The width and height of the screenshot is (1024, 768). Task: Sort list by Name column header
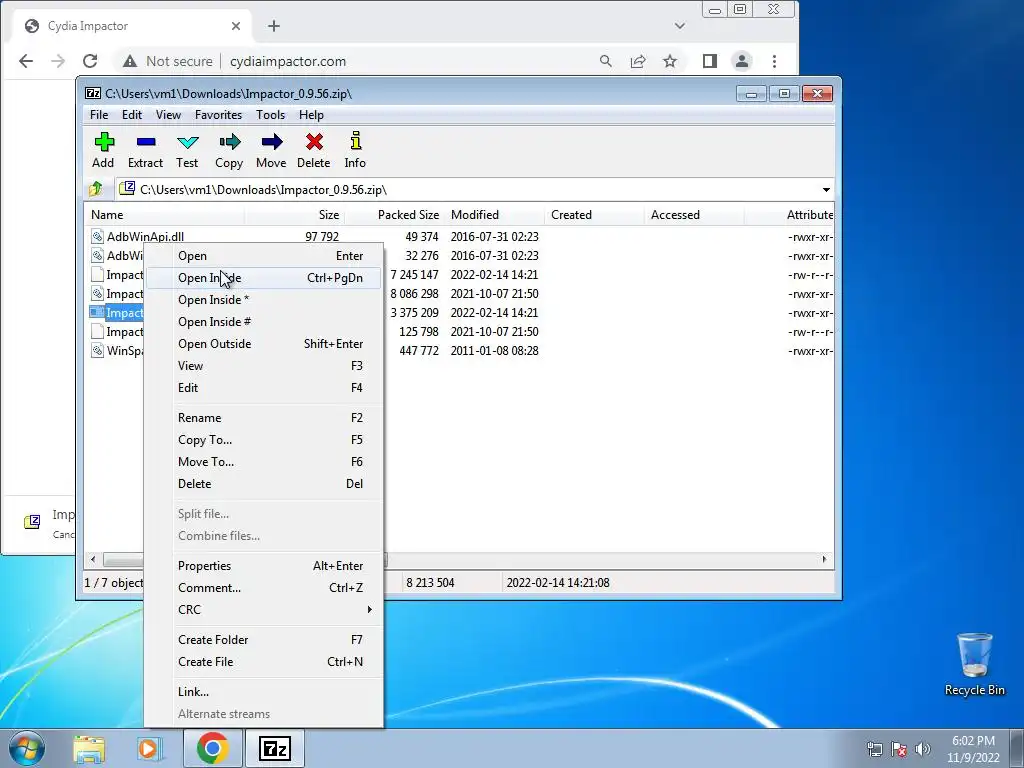point(165,215)
